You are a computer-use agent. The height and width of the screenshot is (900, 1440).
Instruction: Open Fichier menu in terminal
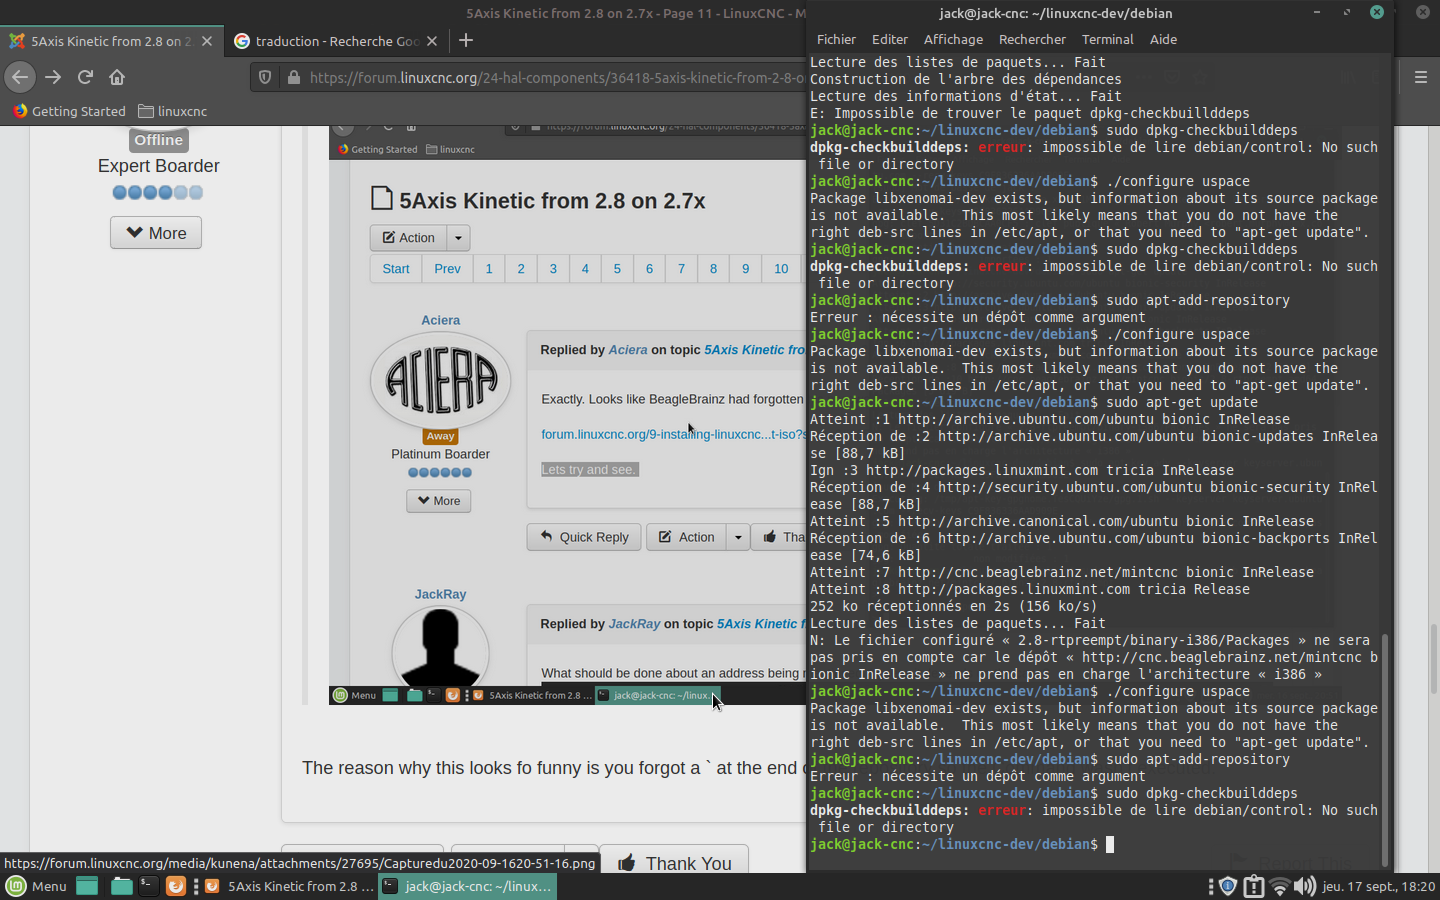(x=836, y=39)
